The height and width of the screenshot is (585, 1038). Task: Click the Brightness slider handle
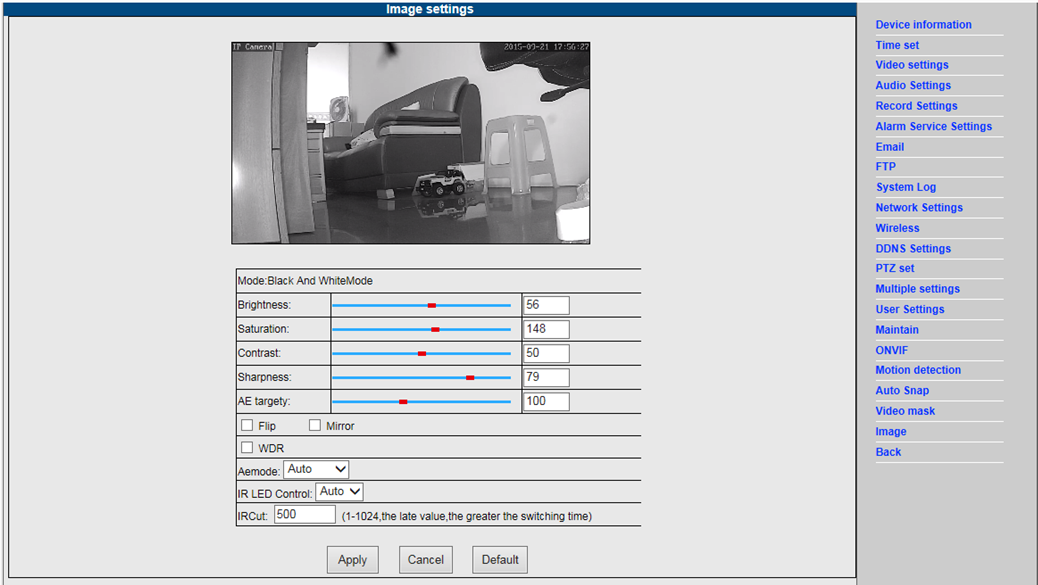(x=432, y=305)
